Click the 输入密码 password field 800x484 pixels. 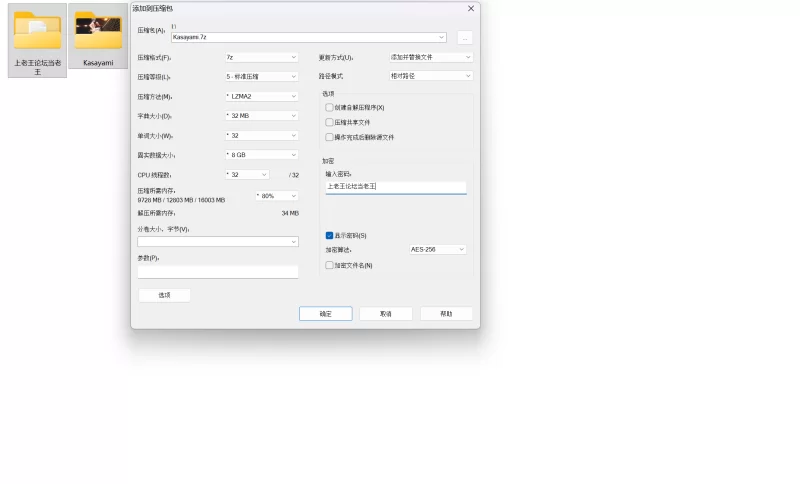coord(396,187)
